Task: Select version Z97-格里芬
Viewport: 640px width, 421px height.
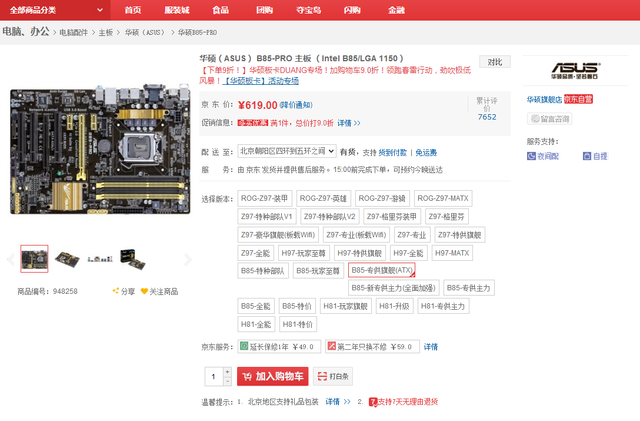Action: tap(447, 216)
